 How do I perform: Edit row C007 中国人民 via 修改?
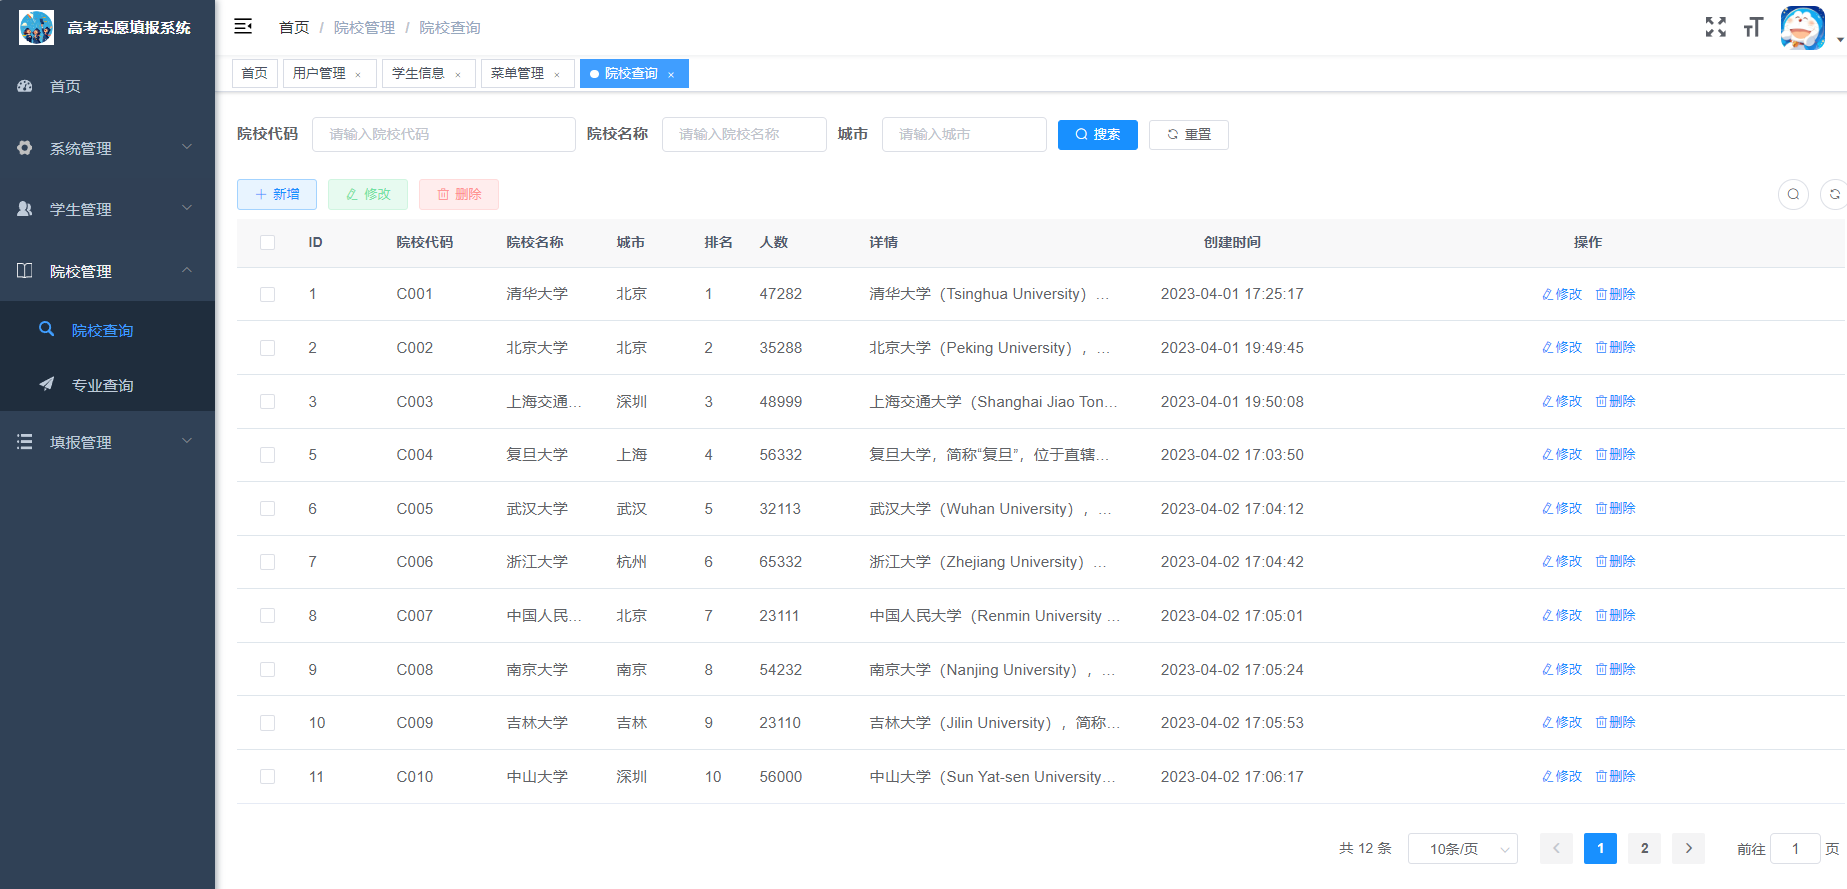tap(1562, 615)
